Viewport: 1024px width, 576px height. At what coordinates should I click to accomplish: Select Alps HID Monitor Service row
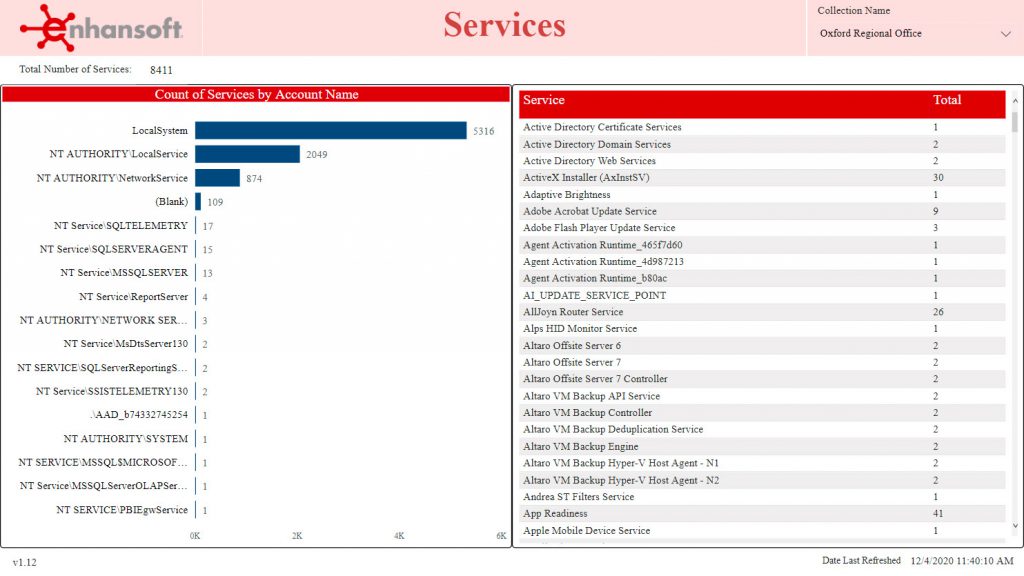[762, 328]
